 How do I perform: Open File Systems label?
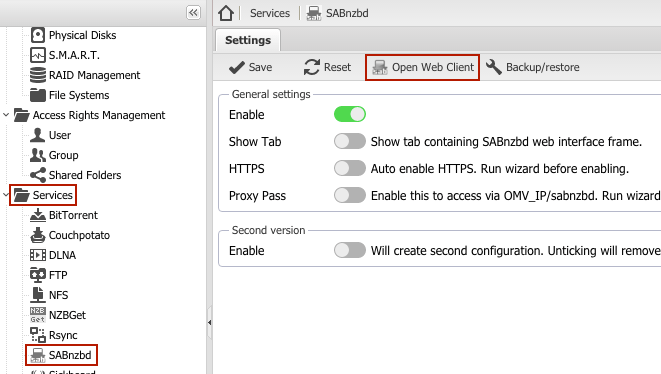tap(79, 95)
